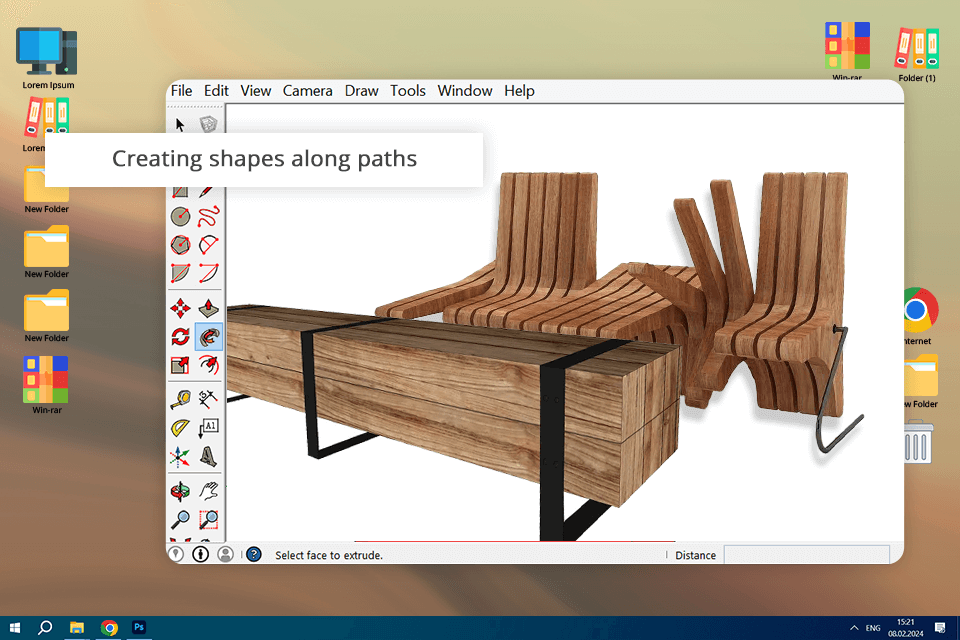Click the taskbar search magnifier
This screenshot has width=960, height=640.
click(45, 628)
